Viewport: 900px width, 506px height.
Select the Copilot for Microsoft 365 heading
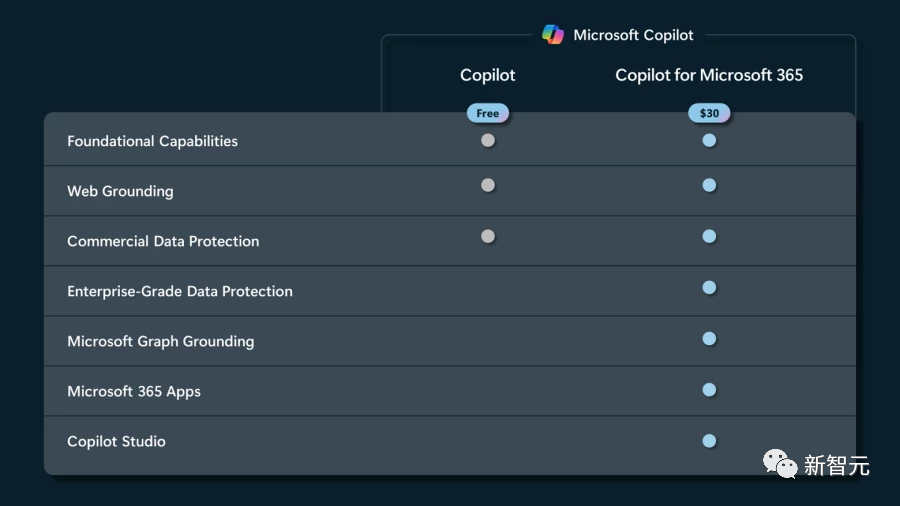pyautogui.click(x=709, y=75)
